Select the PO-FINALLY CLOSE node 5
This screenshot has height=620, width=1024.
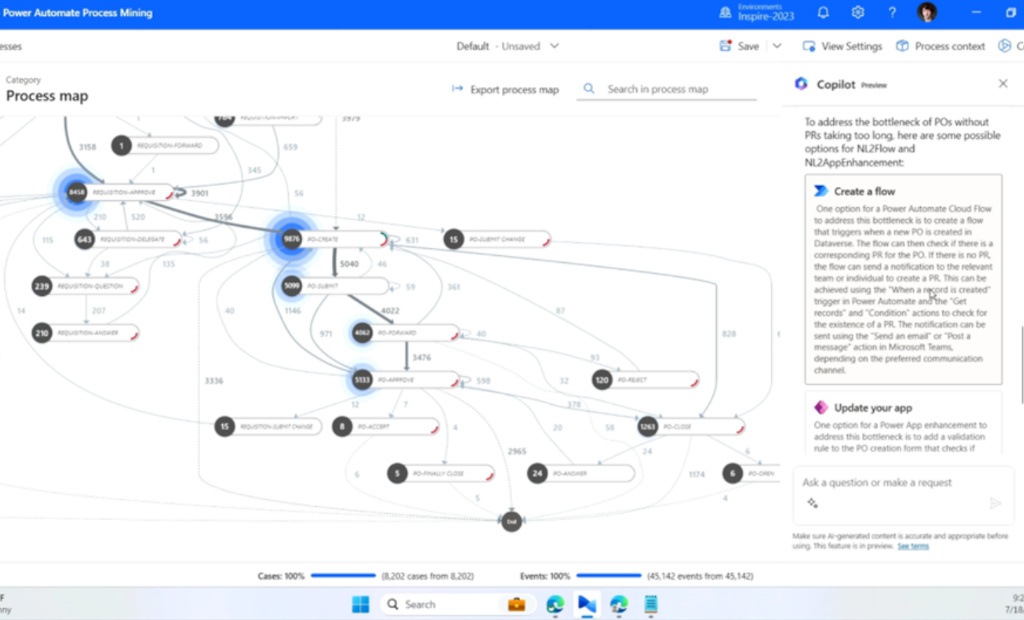(x=441, y=473)
